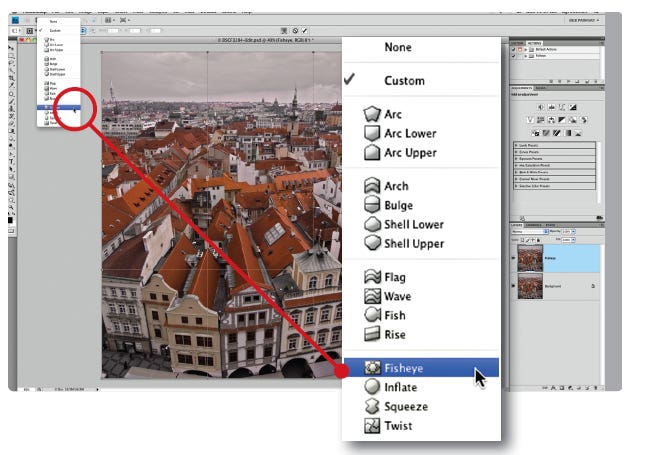645x455 pixels.
Task: Click the Shell Upper warp icon
Action: coord(371,244)
